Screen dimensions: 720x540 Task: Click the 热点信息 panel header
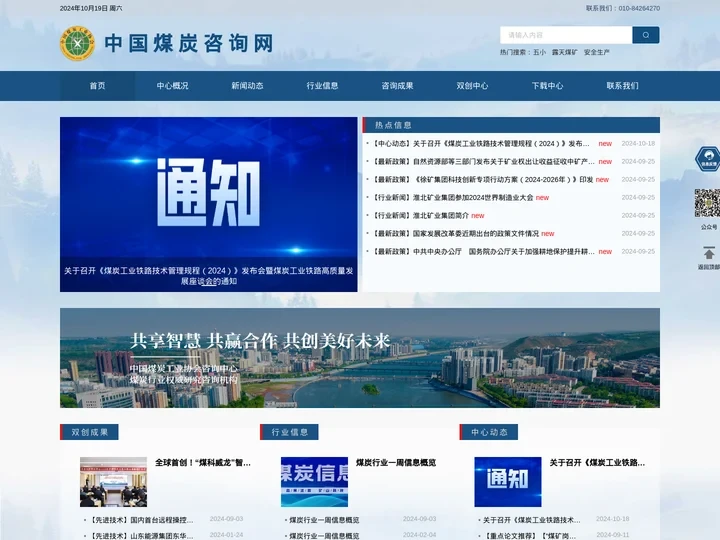tap(511, 125)
